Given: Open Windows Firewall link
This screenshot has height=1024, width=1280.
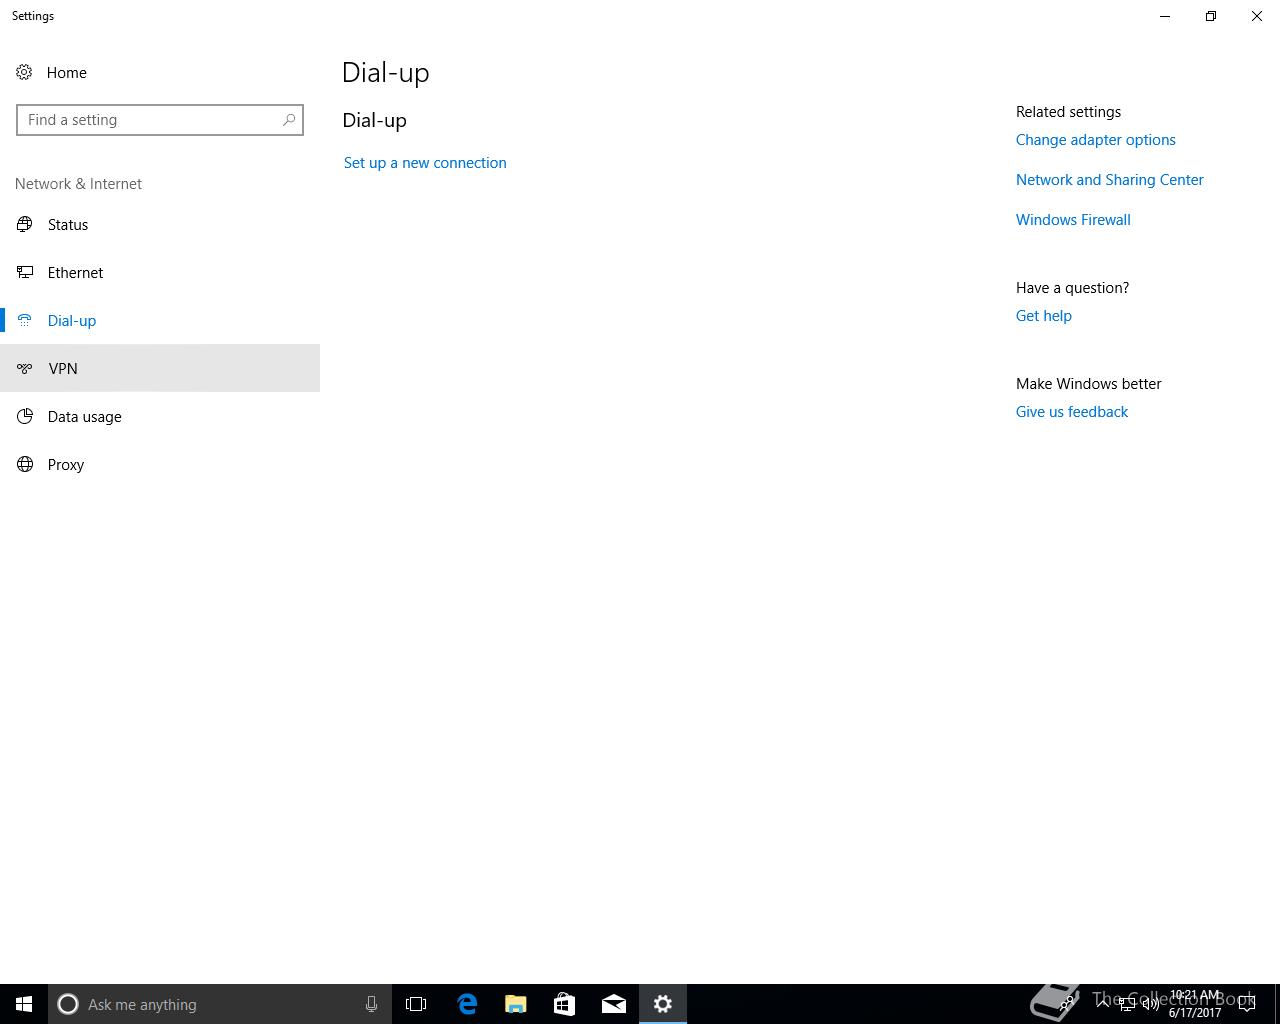Looking at the screenshot, I should tap(1073, 220).
